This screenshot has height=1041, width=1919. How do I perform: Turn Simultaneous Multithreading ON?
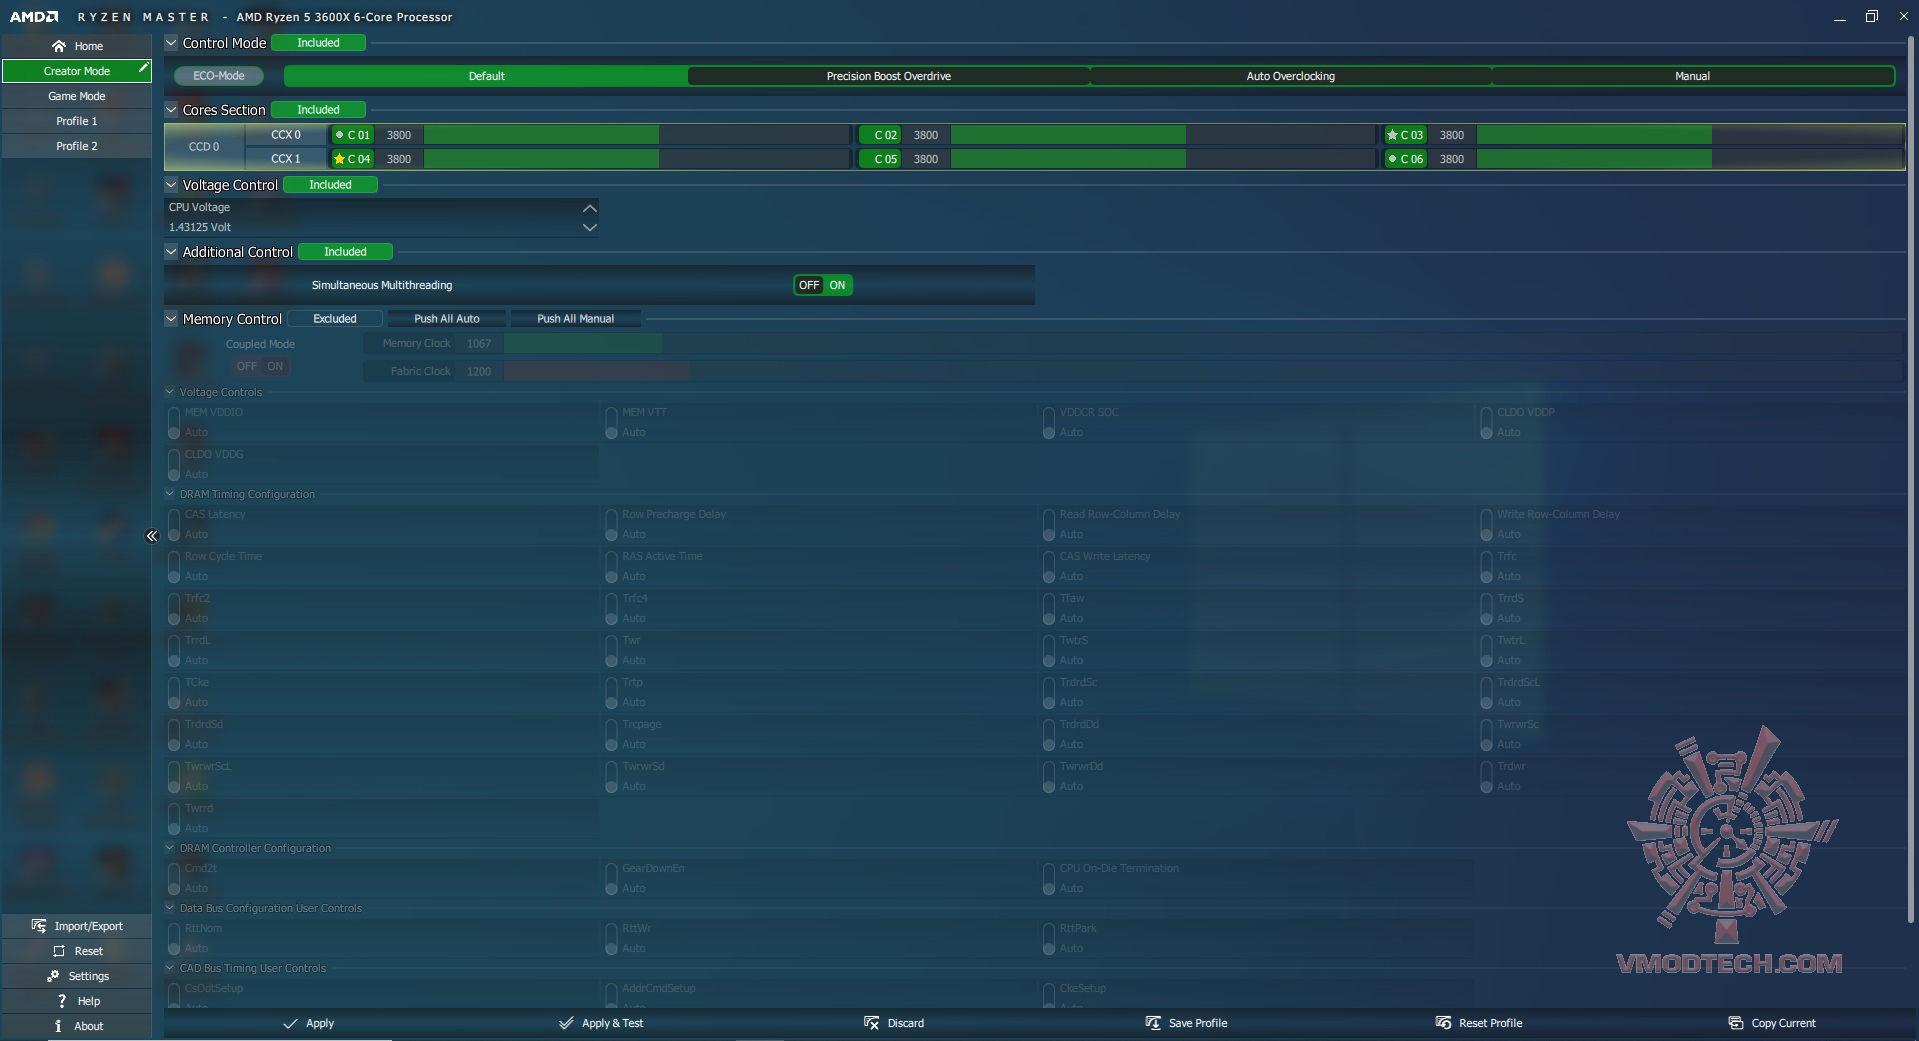point(838,285)
